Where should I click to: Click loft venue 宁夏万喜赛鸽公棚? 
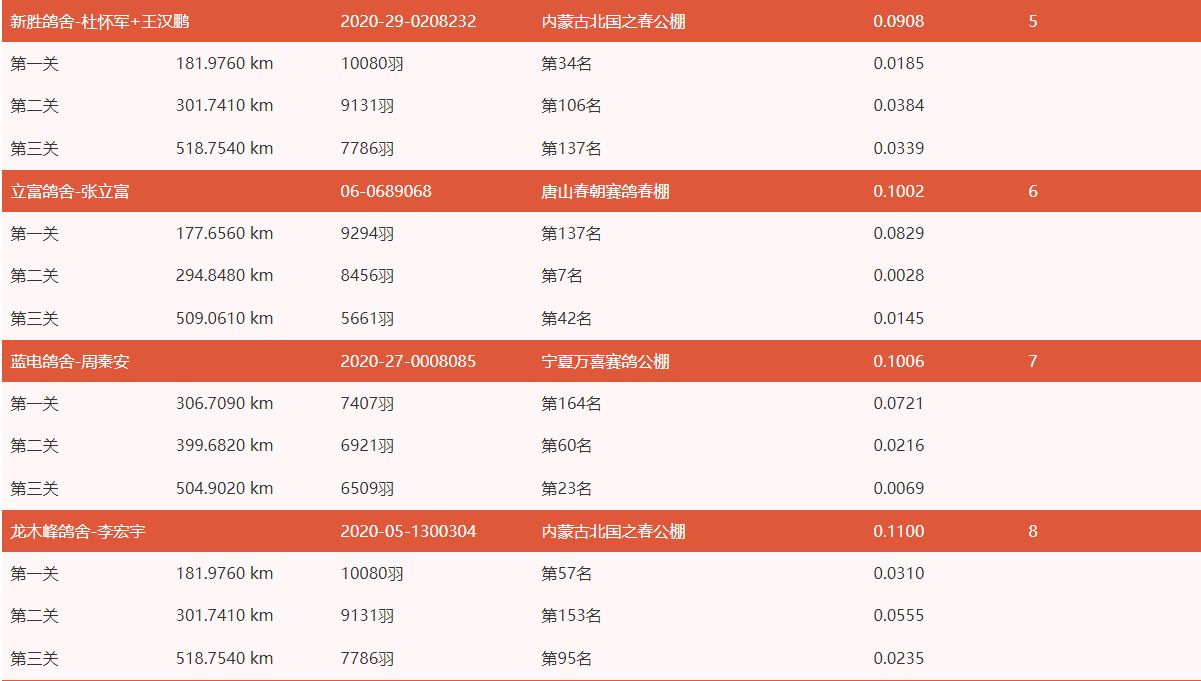point(605,361)
